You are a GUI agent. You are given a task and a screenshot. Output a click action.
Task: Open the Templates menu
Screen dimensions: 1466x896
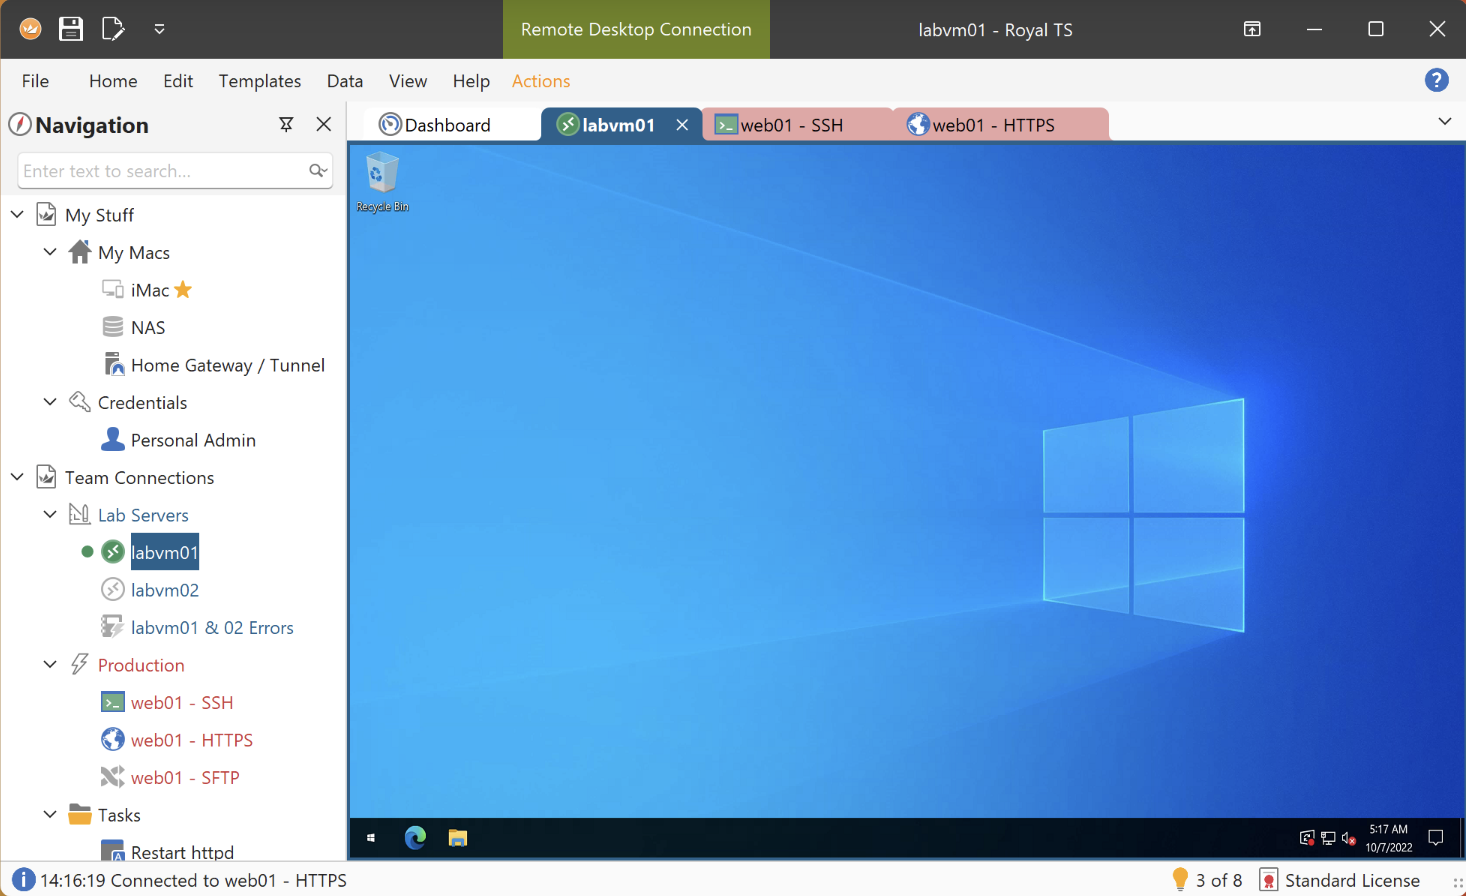(x=260, y=81)
